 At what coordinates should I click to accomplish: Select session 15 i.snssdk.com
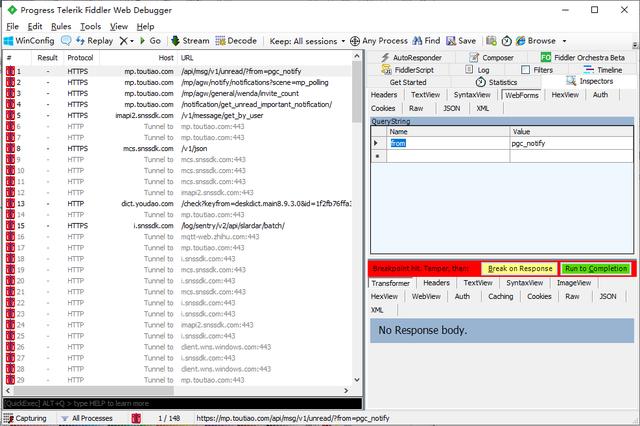[178, 226]
